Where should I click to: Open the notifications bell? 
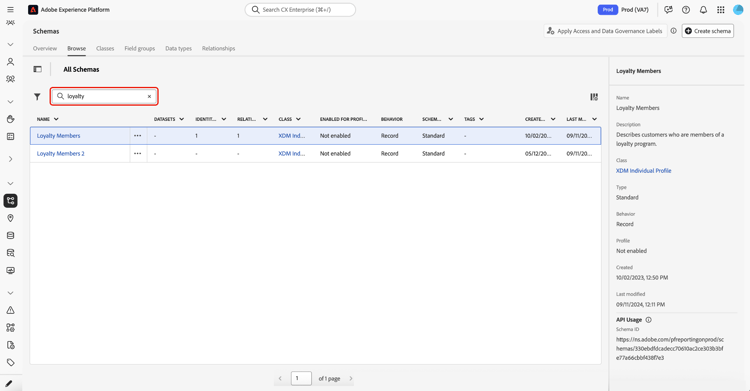[703, 10]
